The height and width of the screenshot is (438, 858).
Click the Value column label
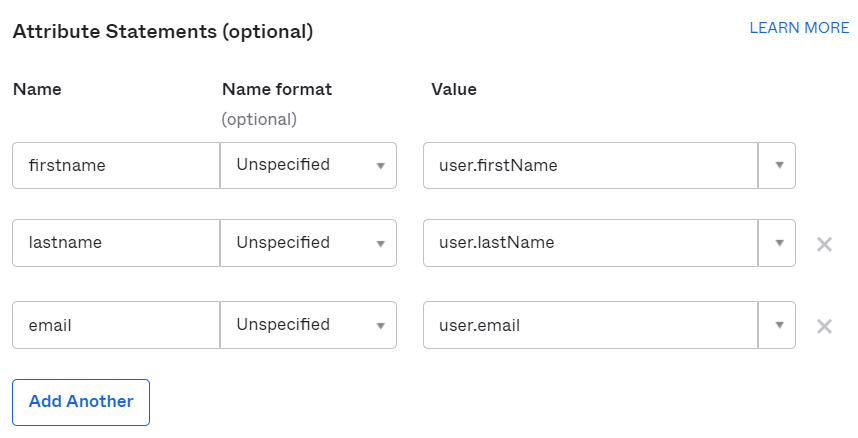453,89
